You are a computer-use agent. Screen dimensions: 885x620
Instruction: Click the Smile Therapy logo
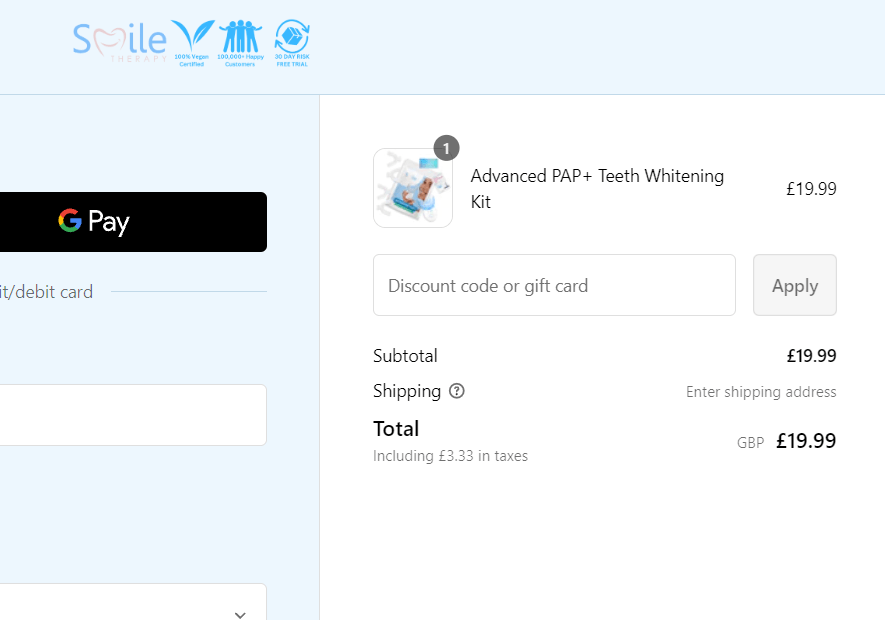coord(120,40)
